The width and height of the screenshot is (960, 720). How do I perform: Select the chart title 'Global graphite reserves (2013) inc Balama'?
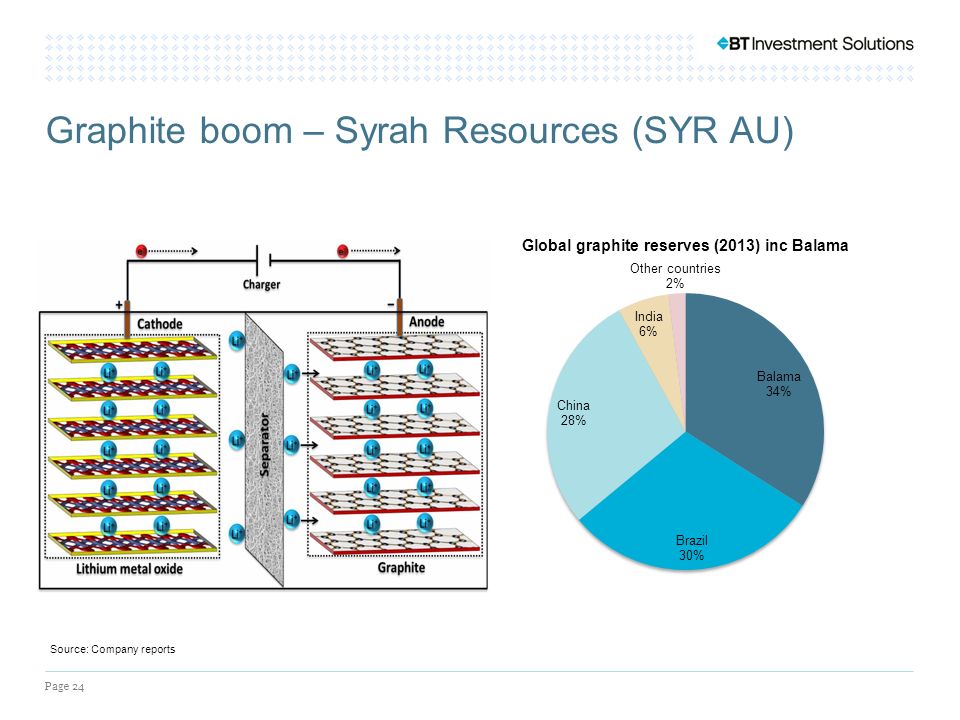685,246
